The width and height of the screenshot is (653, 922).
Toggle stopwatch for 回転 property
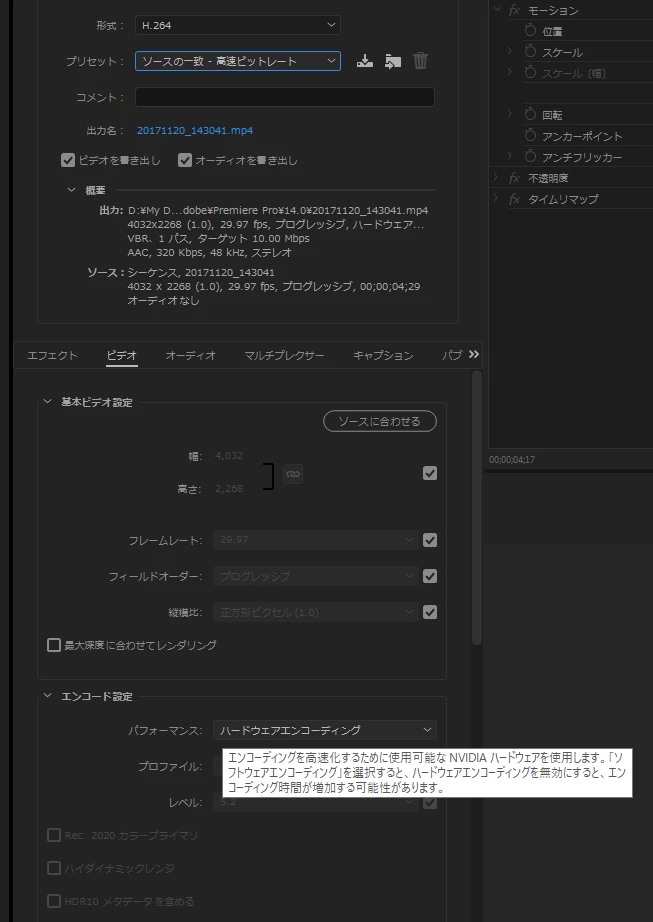tap(530, 114)
